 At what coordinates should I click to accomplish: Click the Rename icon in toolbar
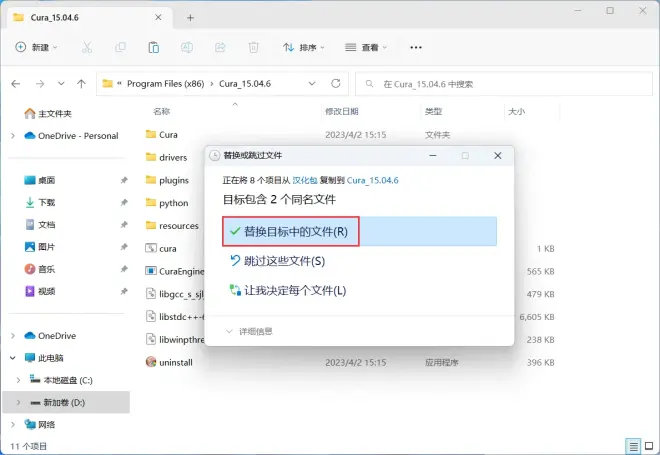(x=187, y=47)
